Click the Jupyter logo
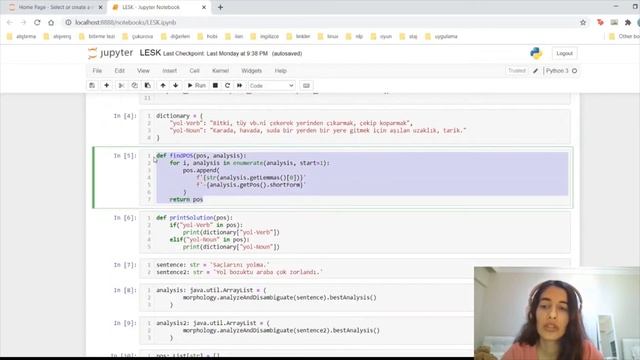 click(x=110, y=53)
